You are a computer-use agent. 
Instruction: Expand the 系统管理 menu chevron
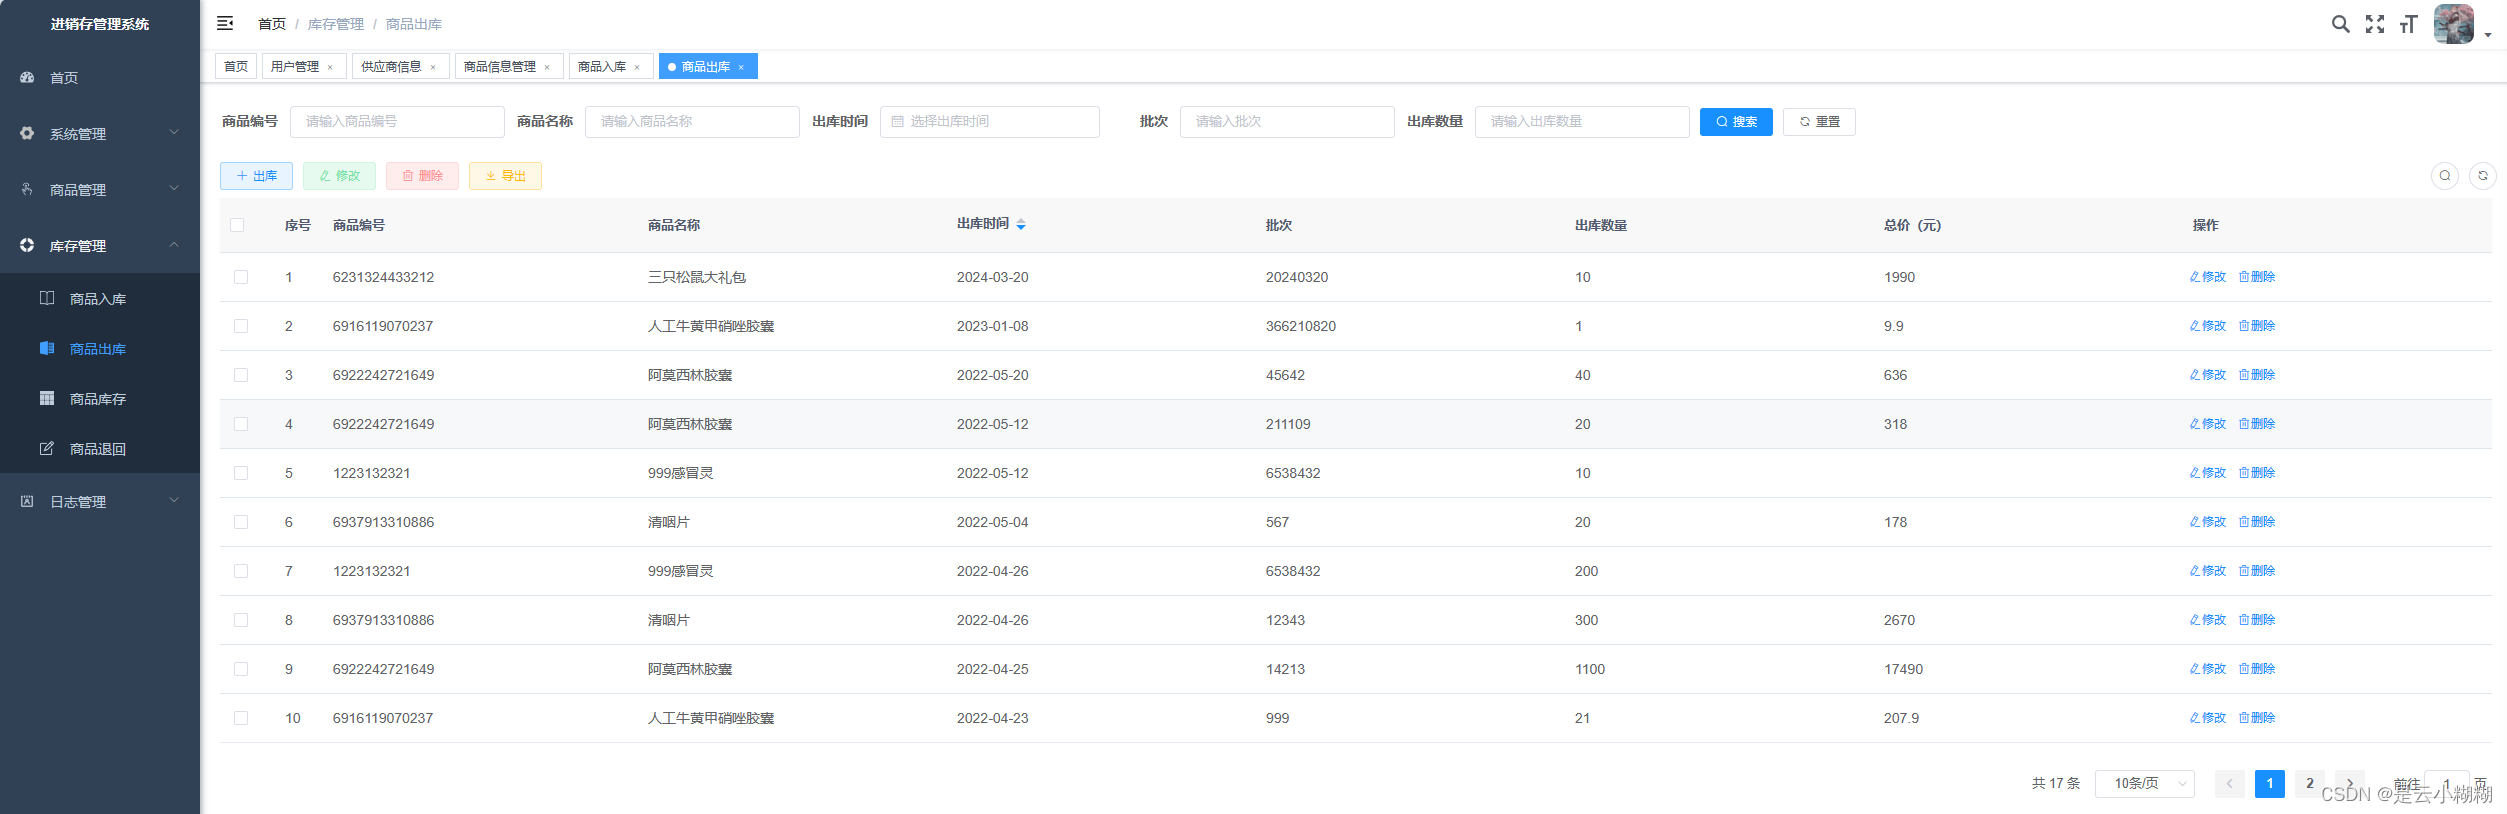click(174, 132)
